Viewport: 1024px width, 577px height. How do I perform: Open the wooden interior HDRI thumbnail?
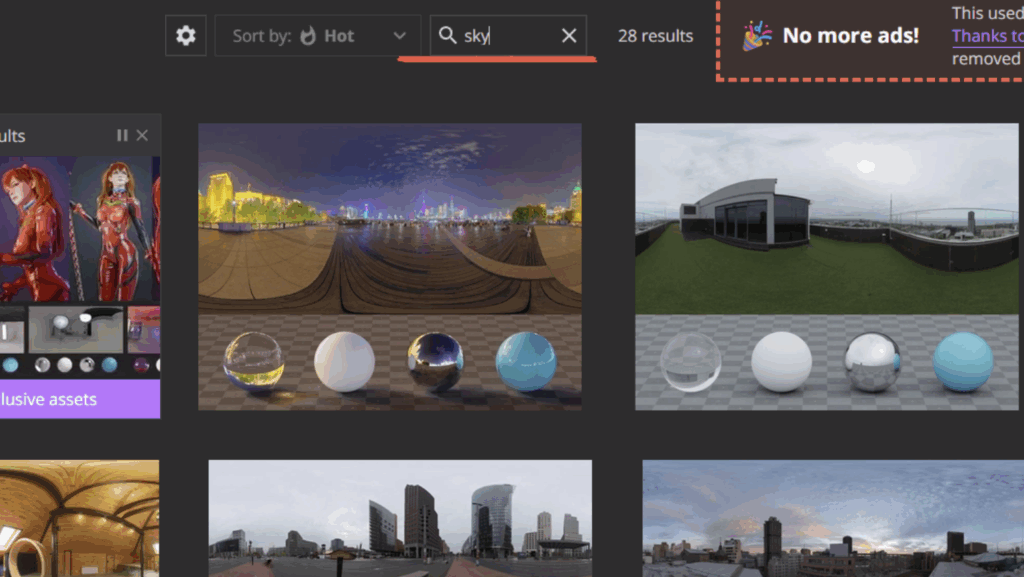79,518
